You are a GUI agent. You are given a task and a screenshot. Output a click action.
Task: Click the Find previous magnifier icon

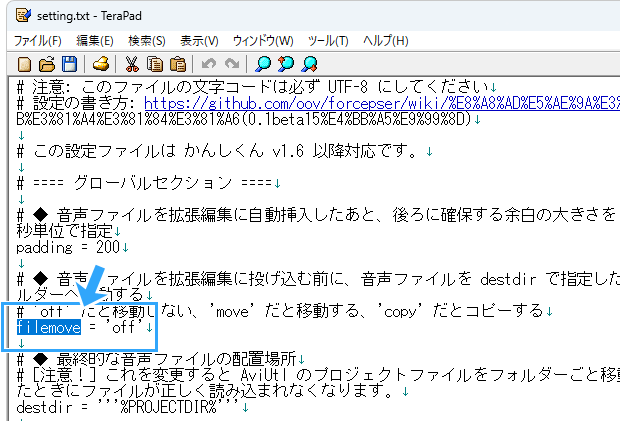click(286, 64)
